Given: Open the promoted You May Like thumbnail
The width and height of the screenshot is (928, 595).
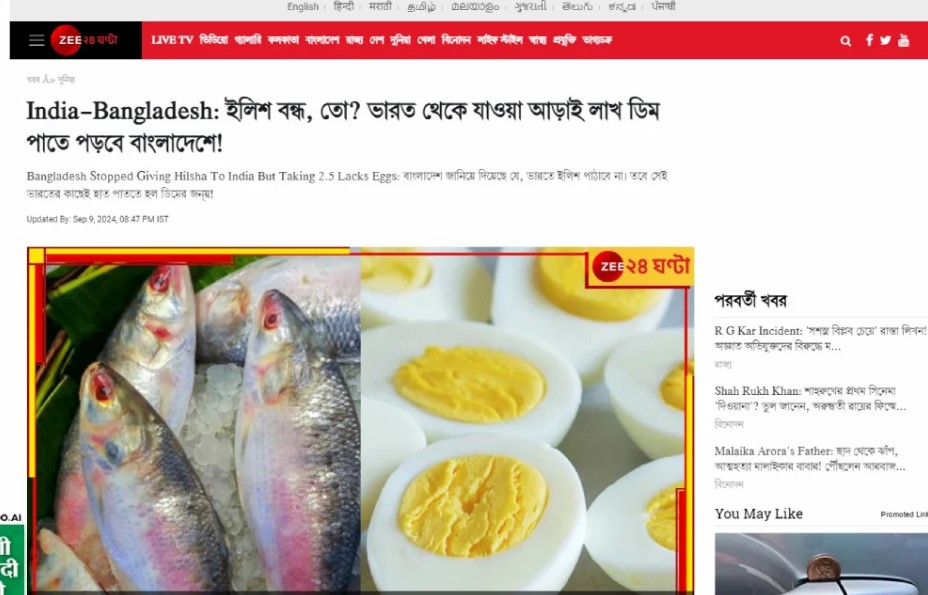Looking at the screenshot, I should 821,564.
